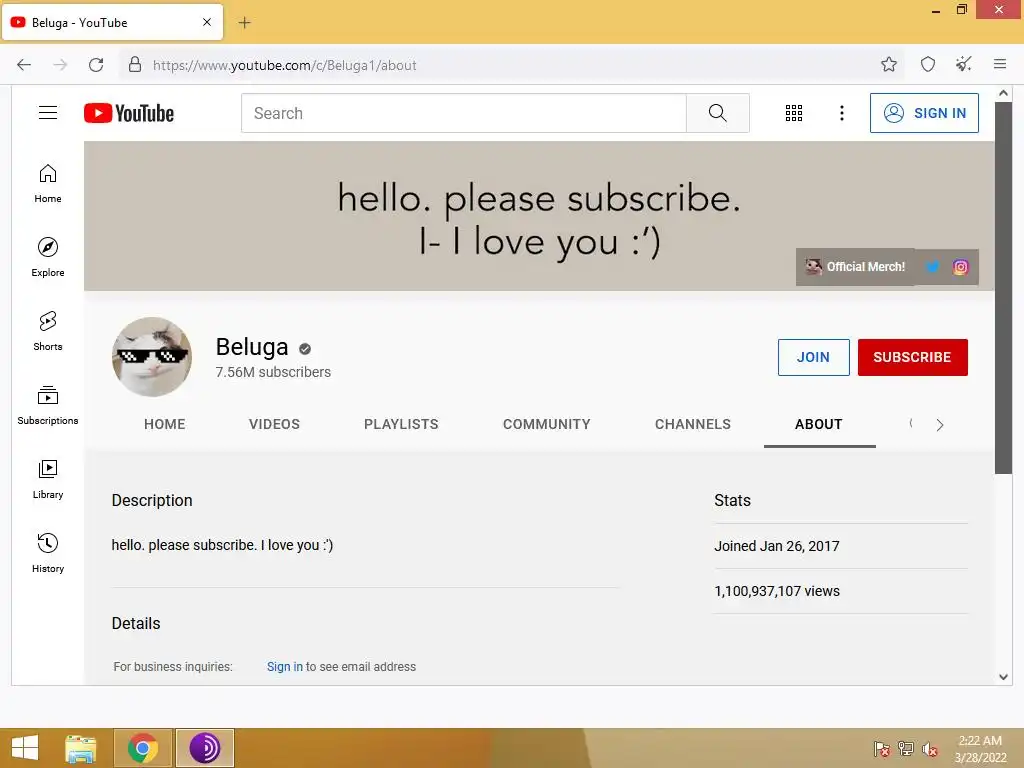Click the Beluga channel verified badge
The image size is (1024, 768).
[x=305, y=349]
